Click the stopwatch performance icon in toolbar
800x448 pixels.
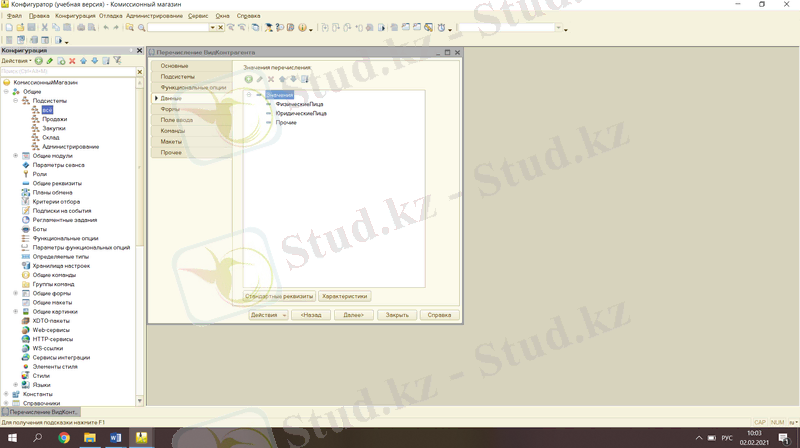(441, 28)
